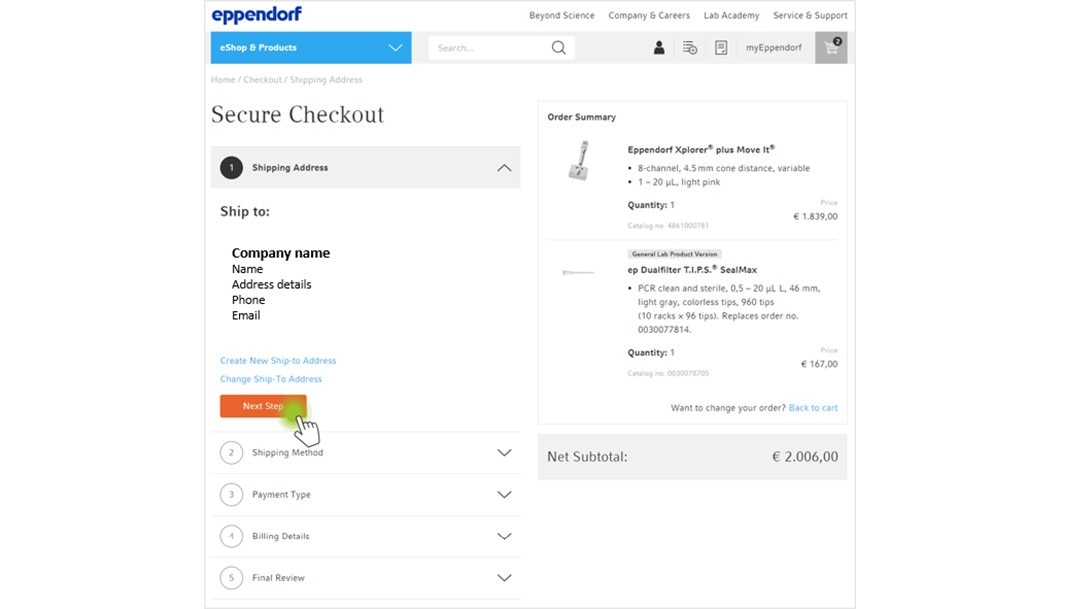The height and width of the screenshot is (609, 1080).
Task: Click Change Ship-To Address link
Action: (271, 379)
